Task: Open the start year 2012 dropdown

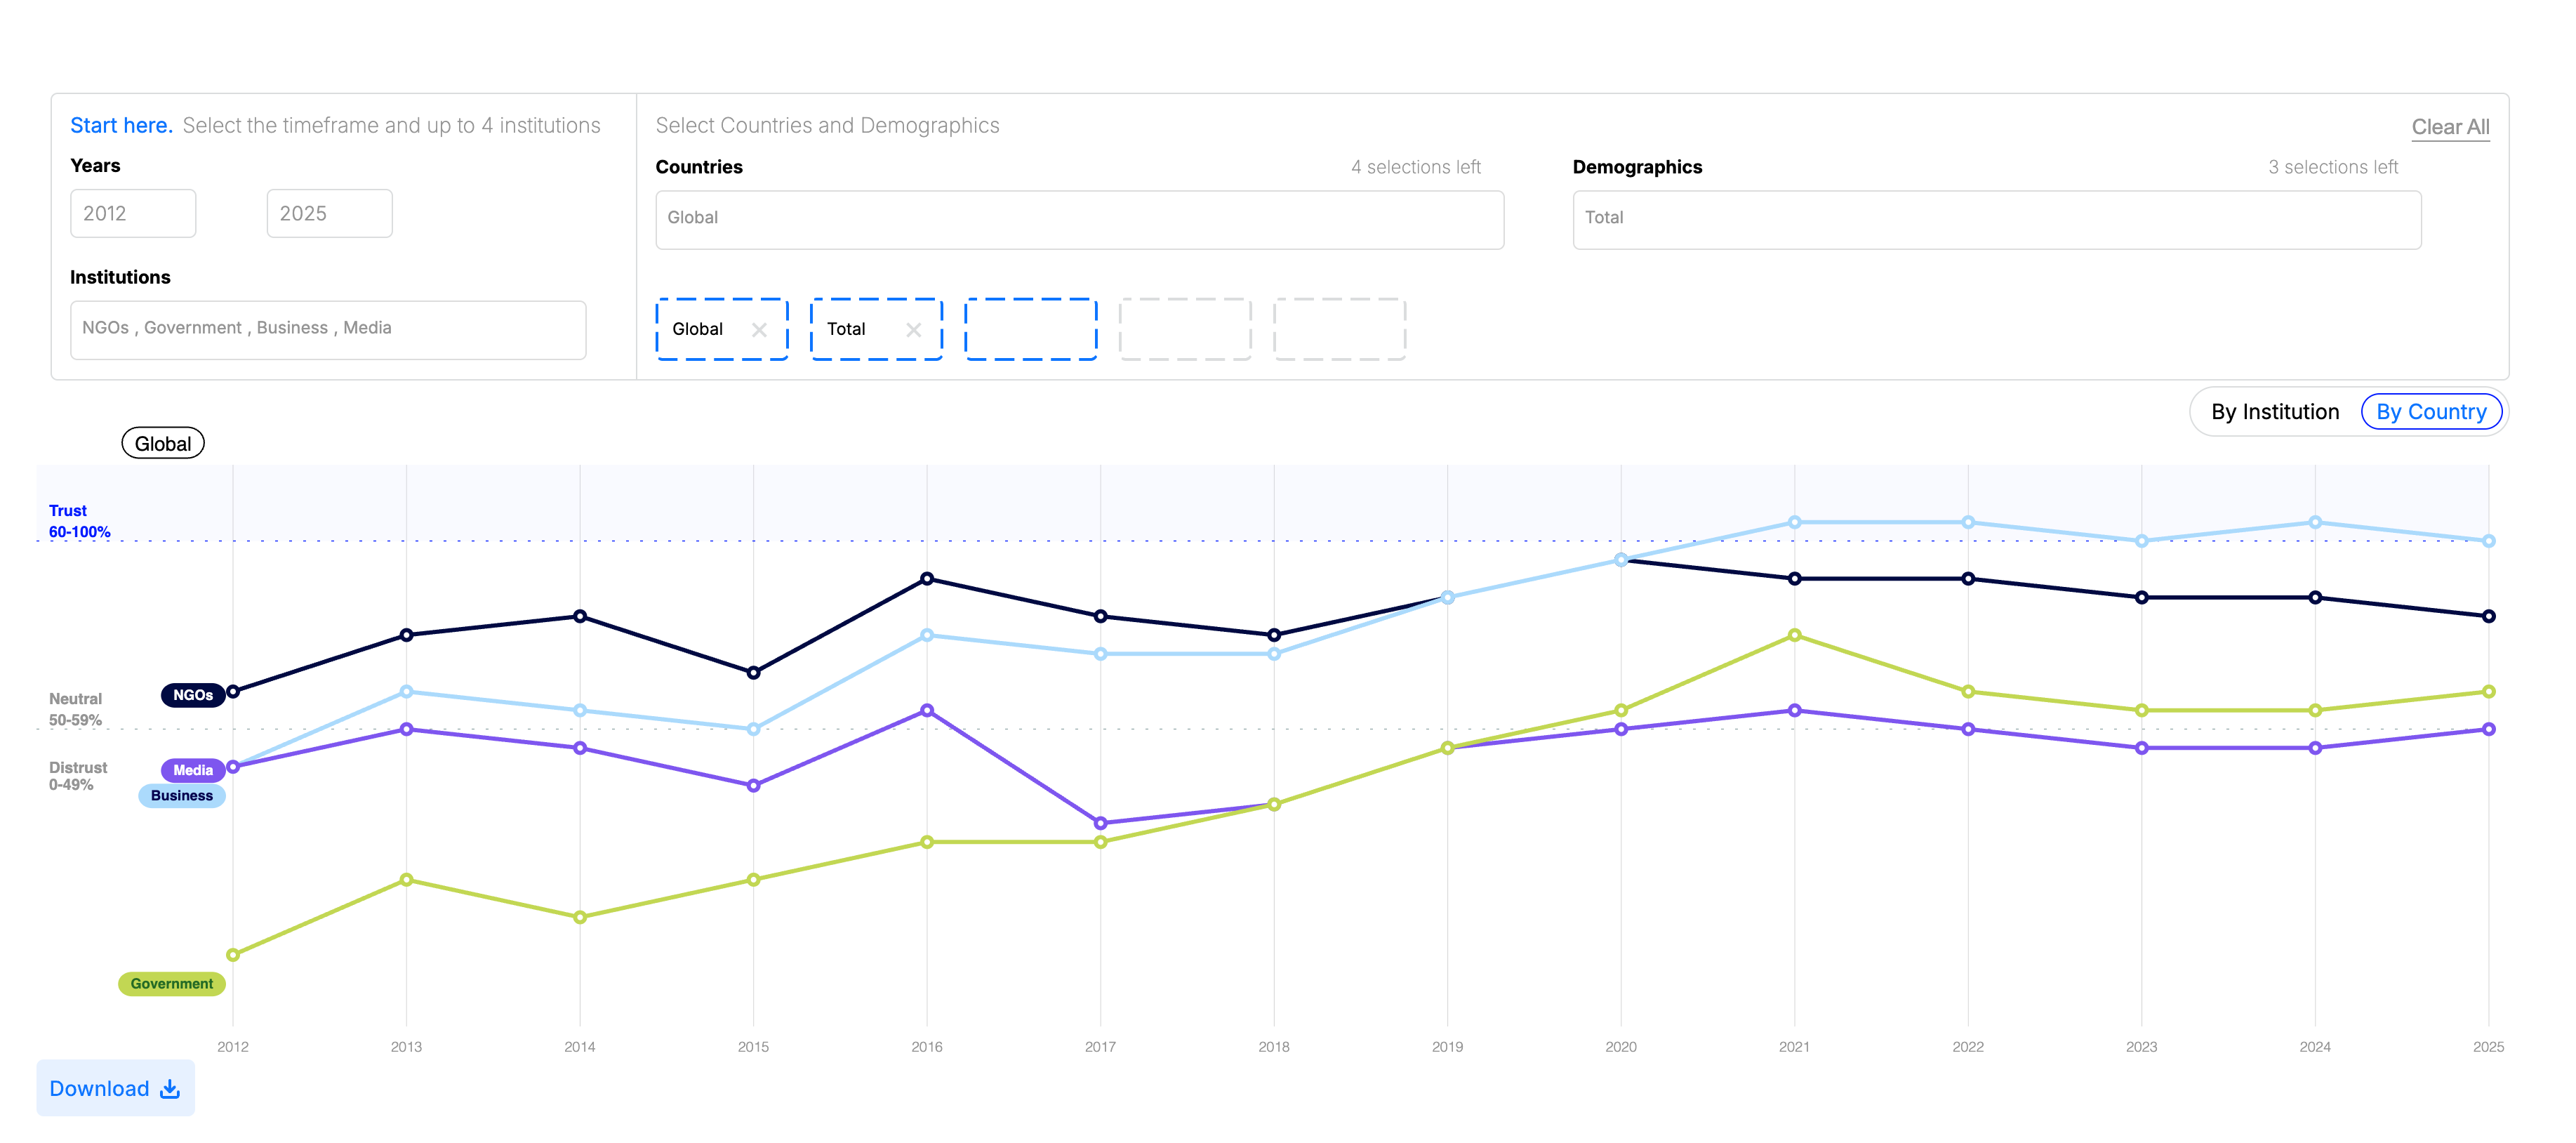Action: [133, 213]
